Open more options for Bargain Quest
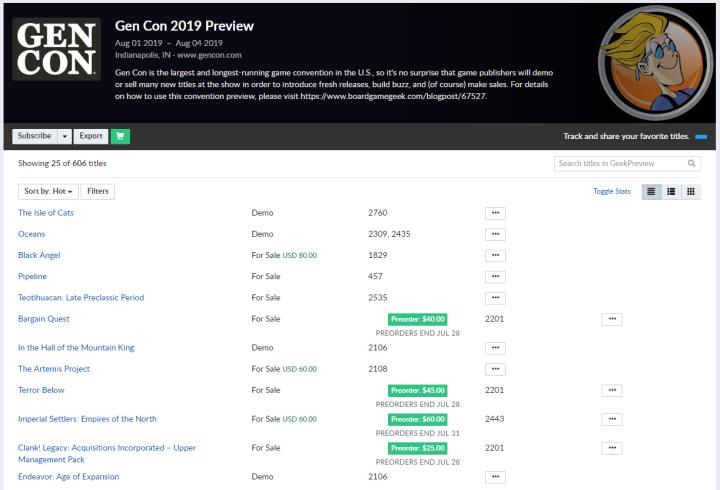Viewport: 720px width, 490px height. pyautogui.click(x=612, y=319)
